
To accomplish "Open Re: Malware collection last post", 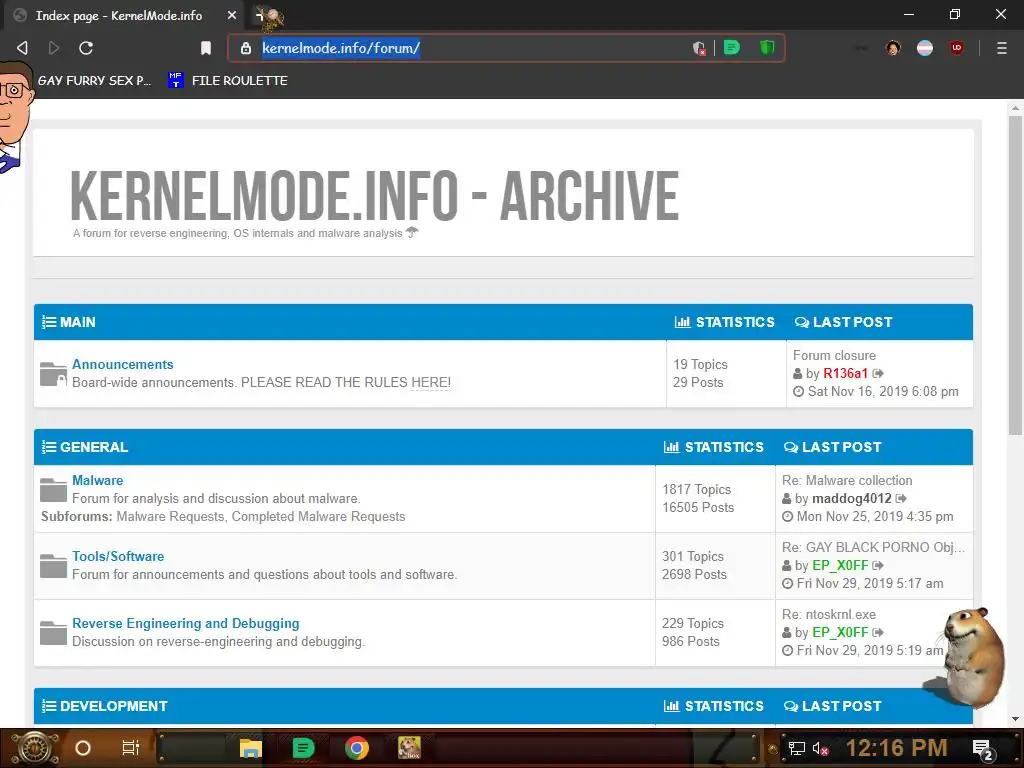I will [x=847, y=480].
